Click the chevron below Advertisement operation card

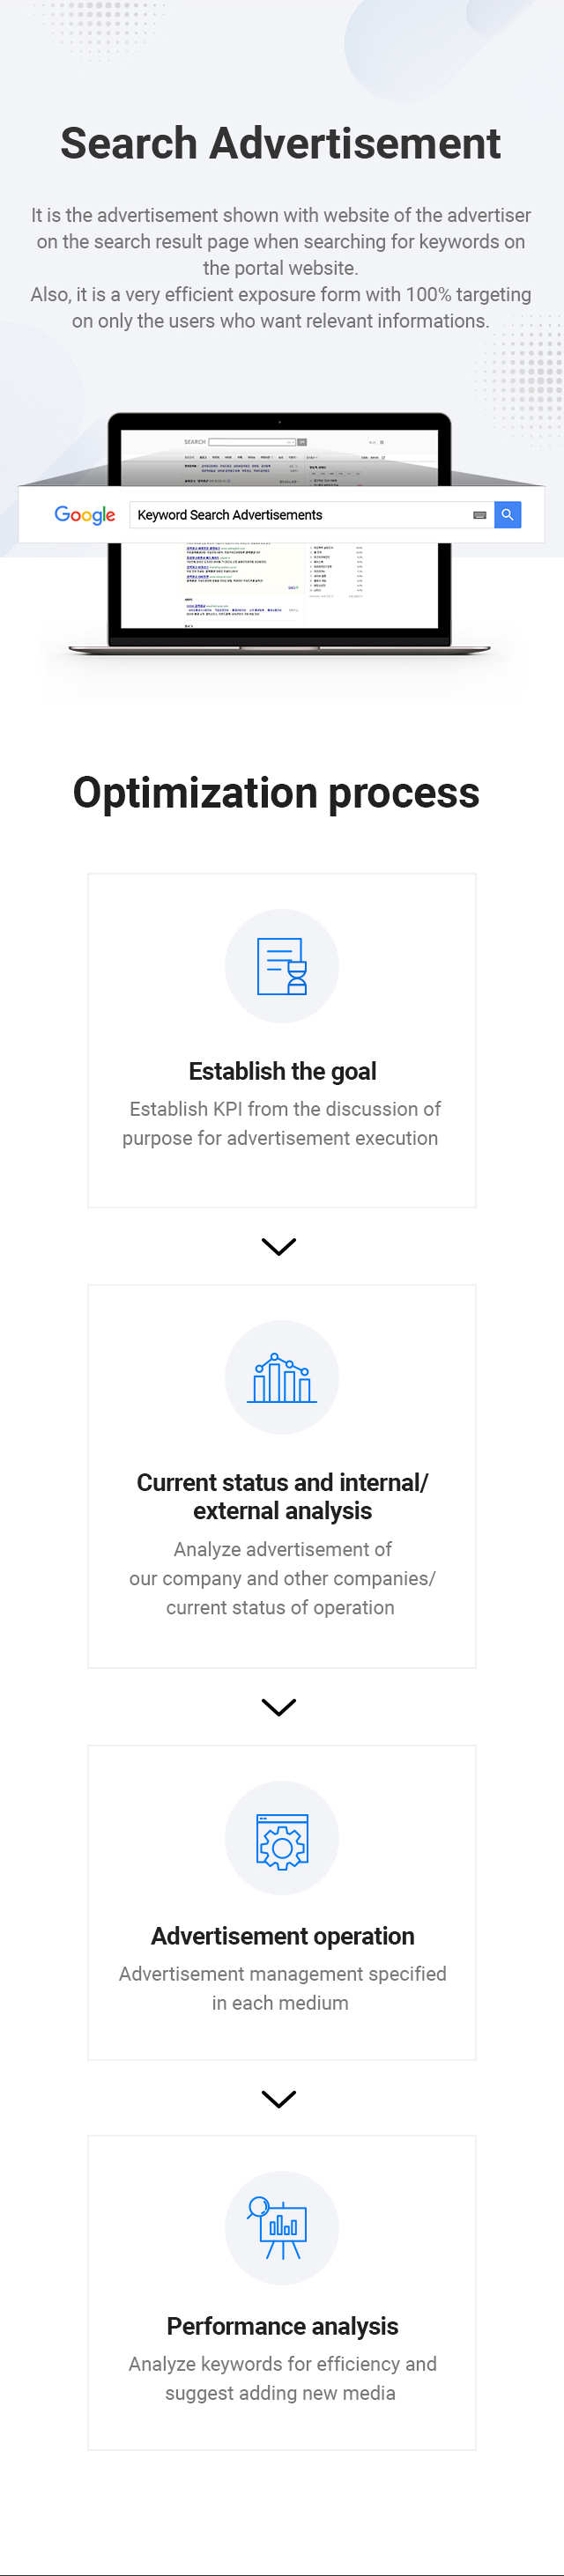[279, 2098]
